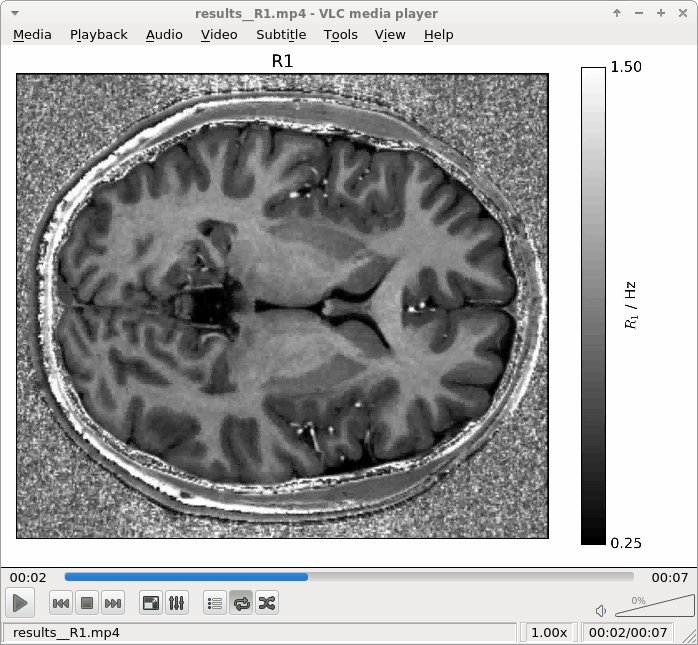Toggle the playlist view
Image resolution: width=698 pixels, height=645 pixels.
tap(214, 603)
